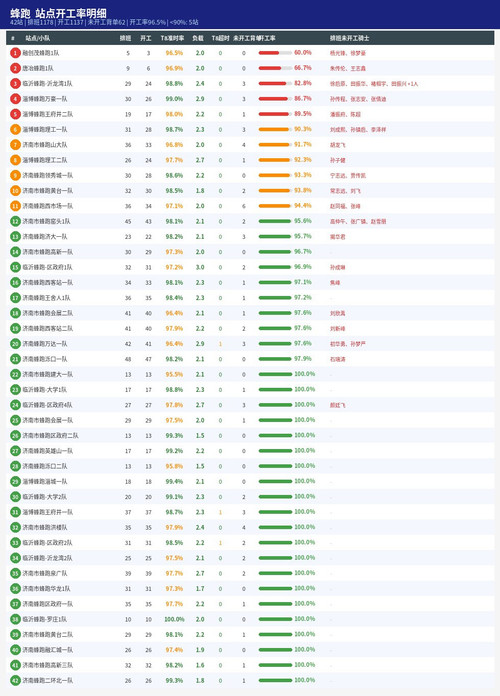Click the red rank 2 badge

pos(16,68)
